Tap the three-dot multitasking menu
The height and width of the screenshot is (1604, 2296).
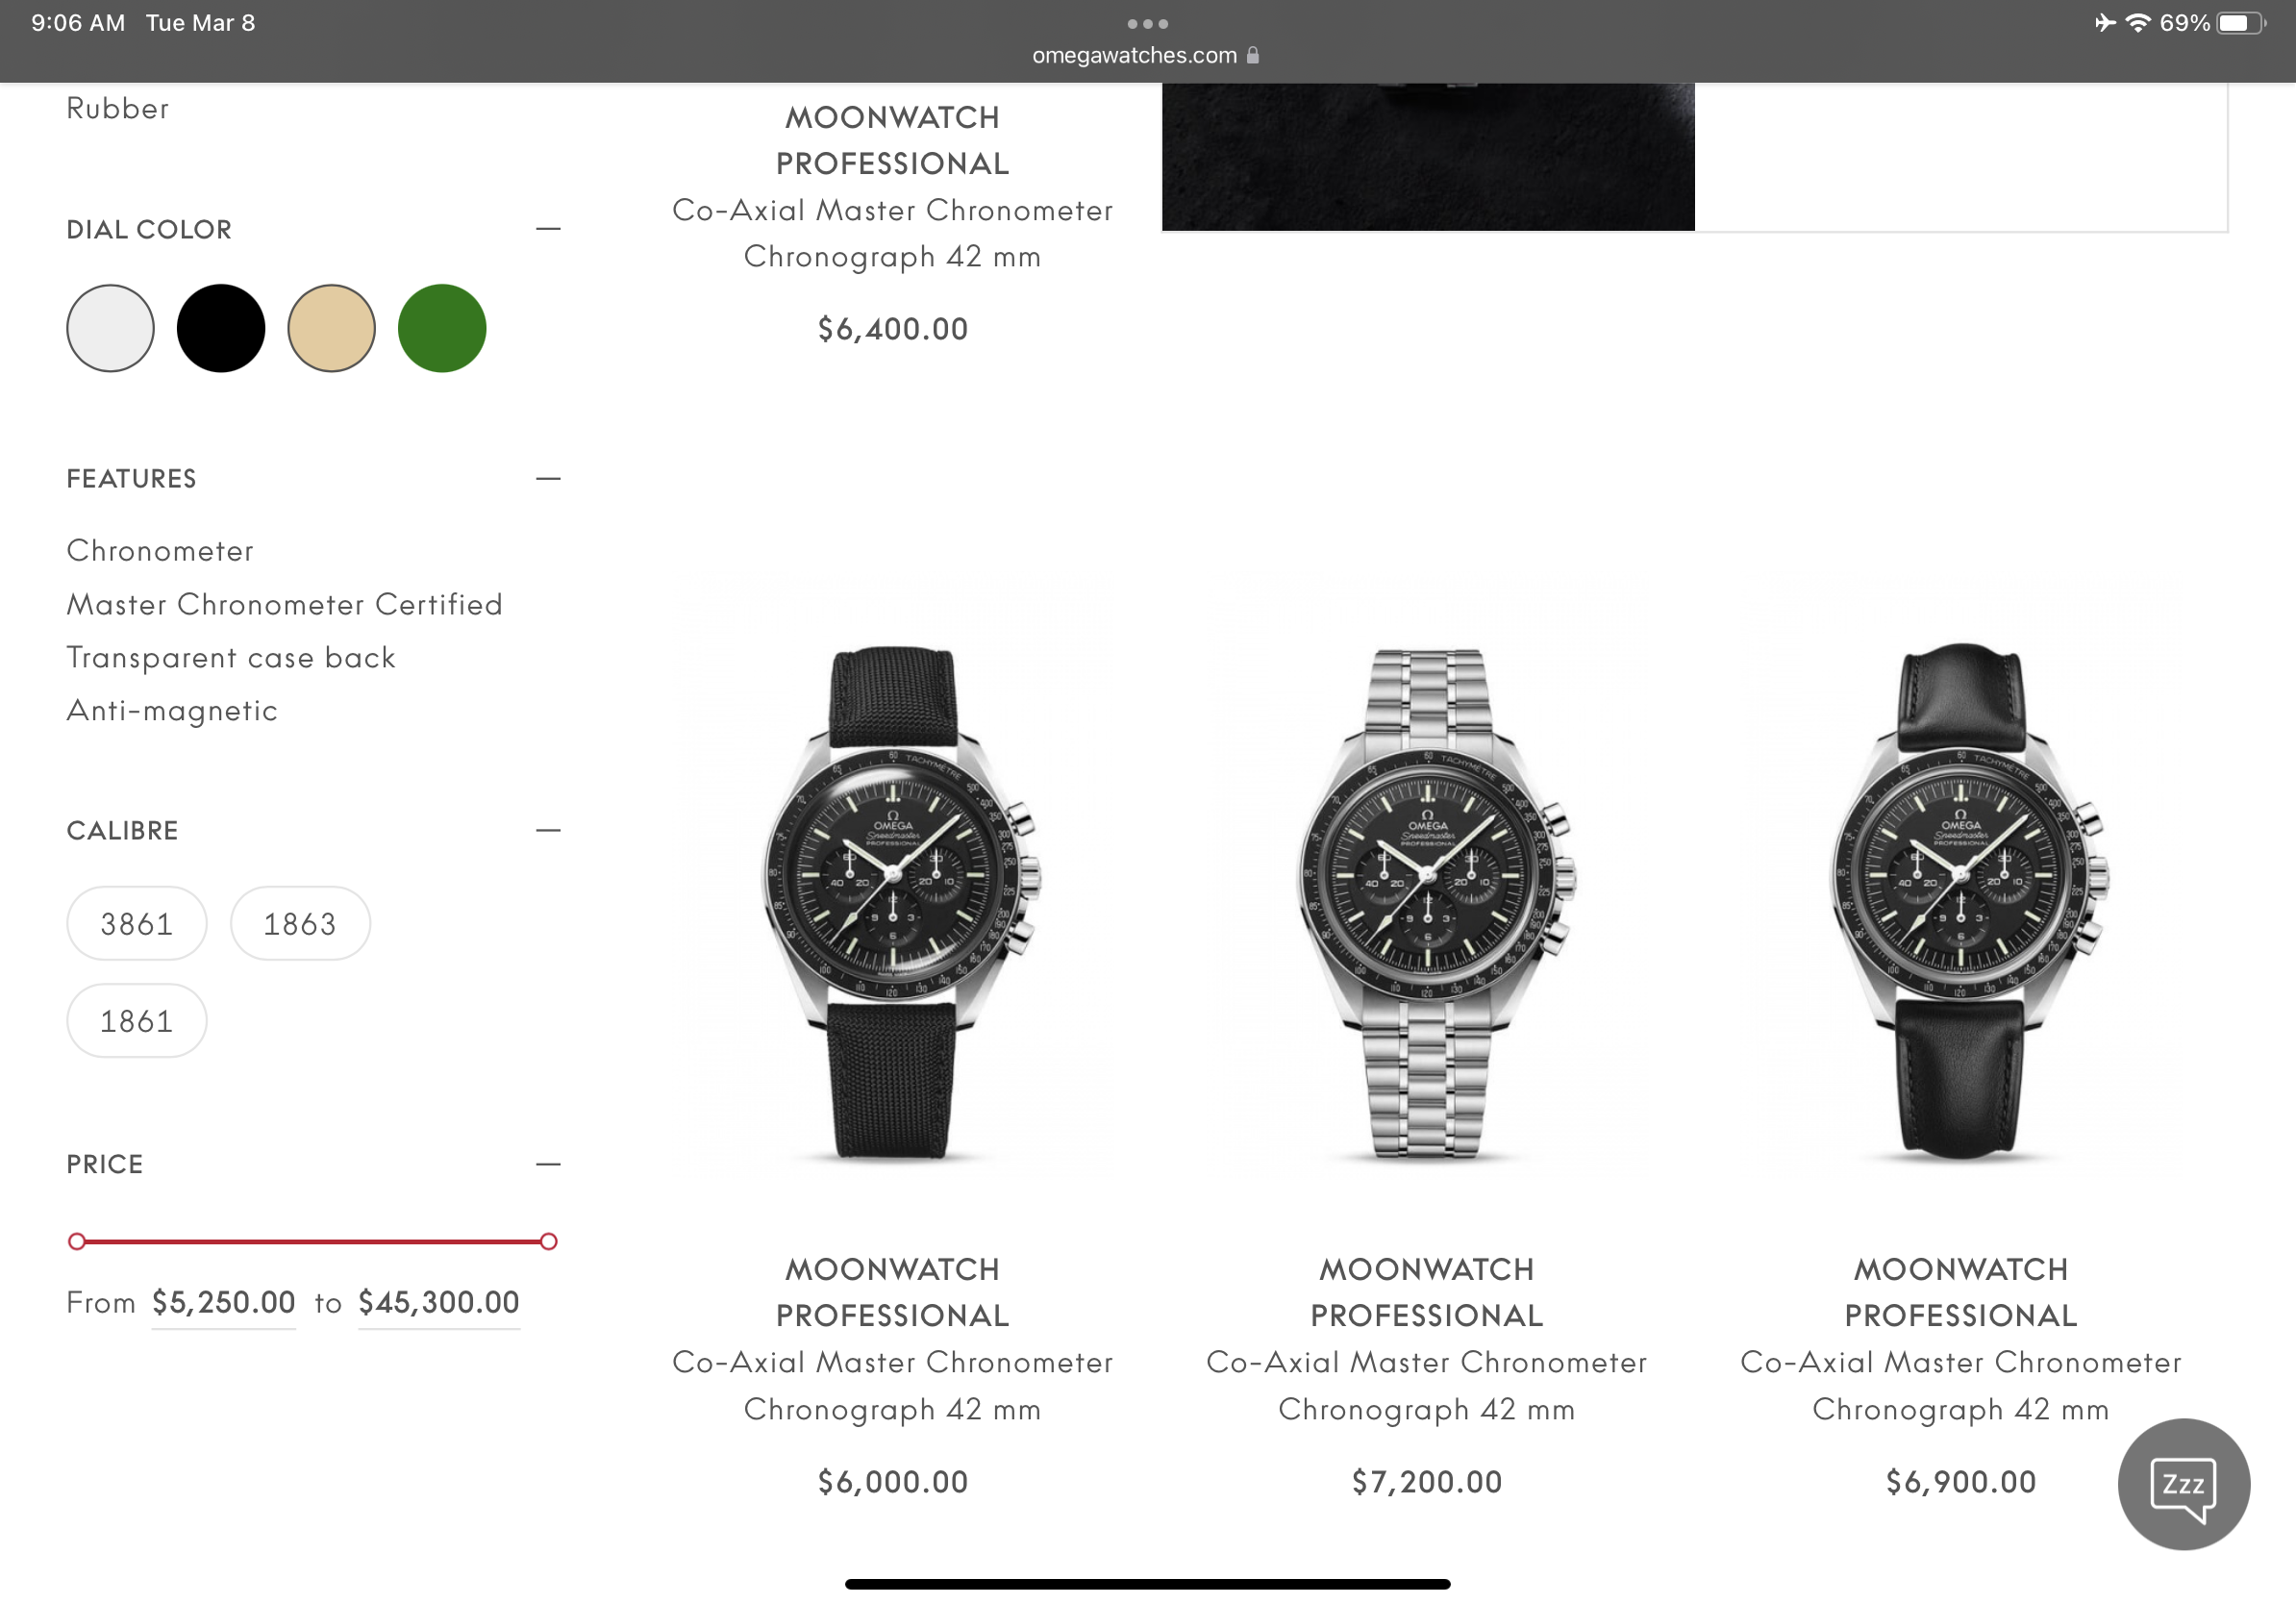1147,24
